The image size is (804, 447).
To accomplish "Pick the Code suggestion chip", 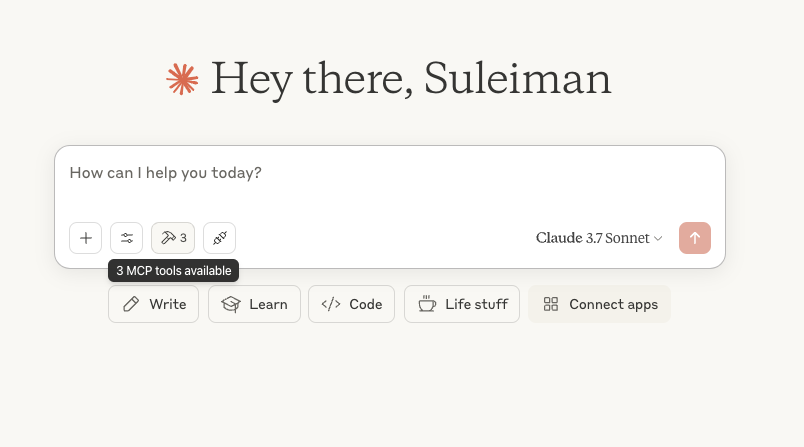I will [351, 304].
